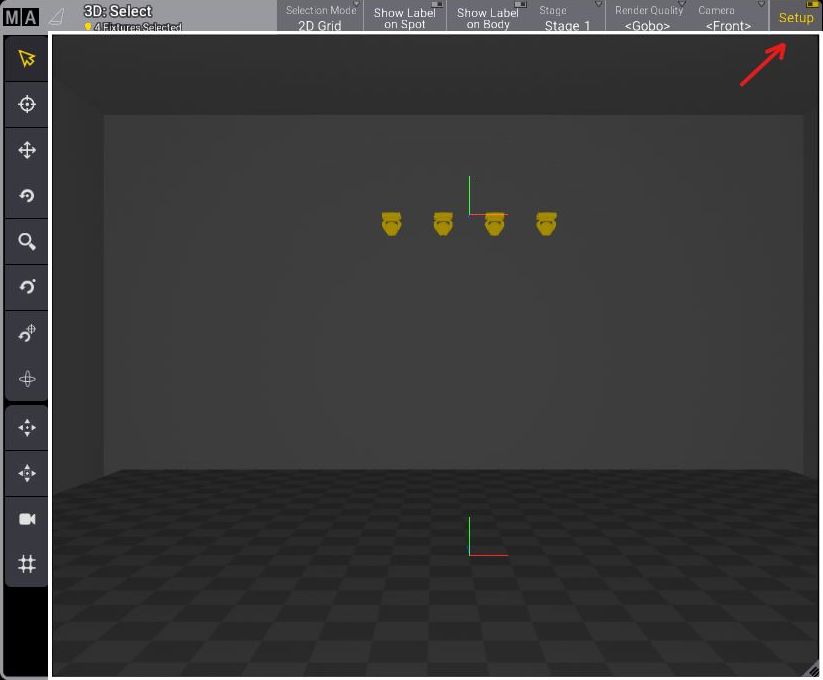Click the rotate-around-pivot tool icon
The image size is (823, 680).
tap(27, 333)
